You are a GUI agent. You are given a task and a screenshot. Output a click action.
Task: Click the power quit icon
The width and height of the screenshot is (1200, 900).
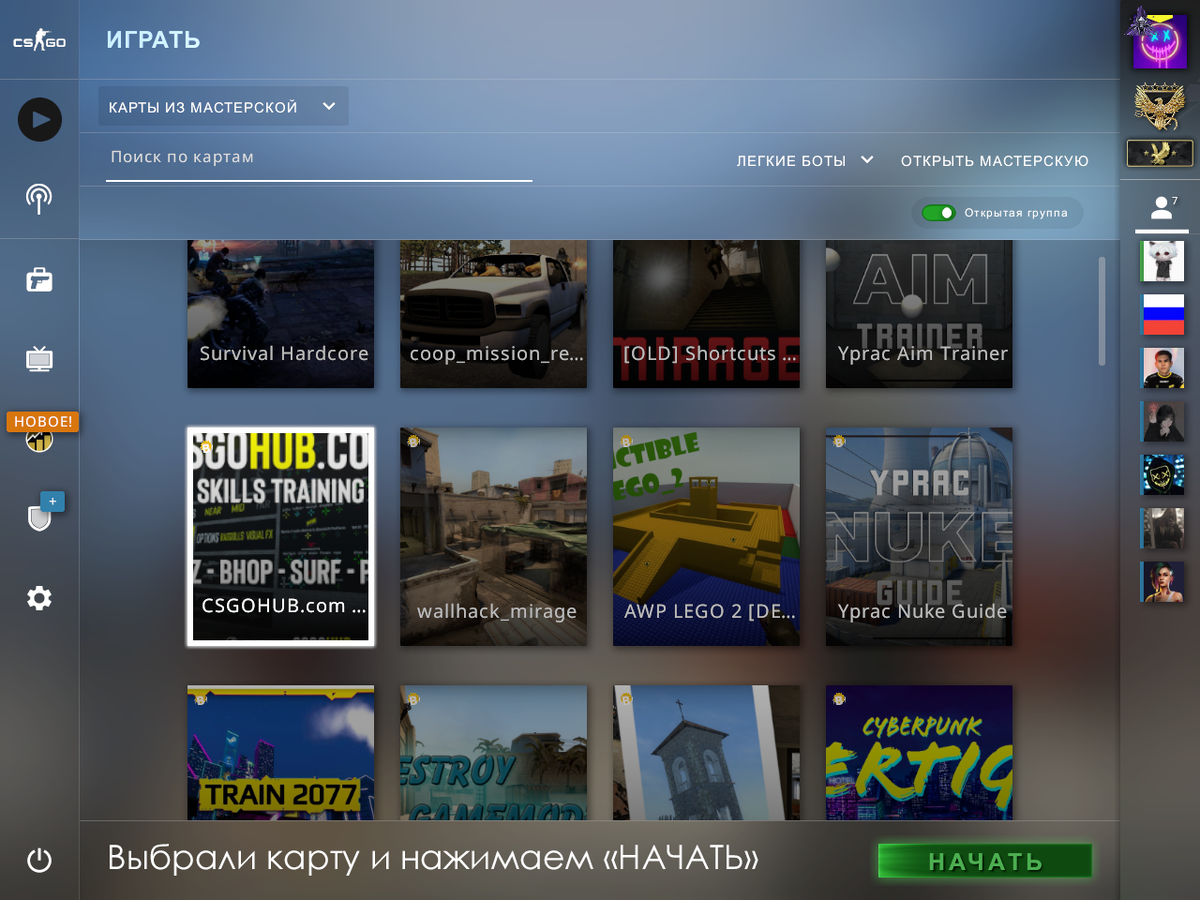tap(39, 860)
